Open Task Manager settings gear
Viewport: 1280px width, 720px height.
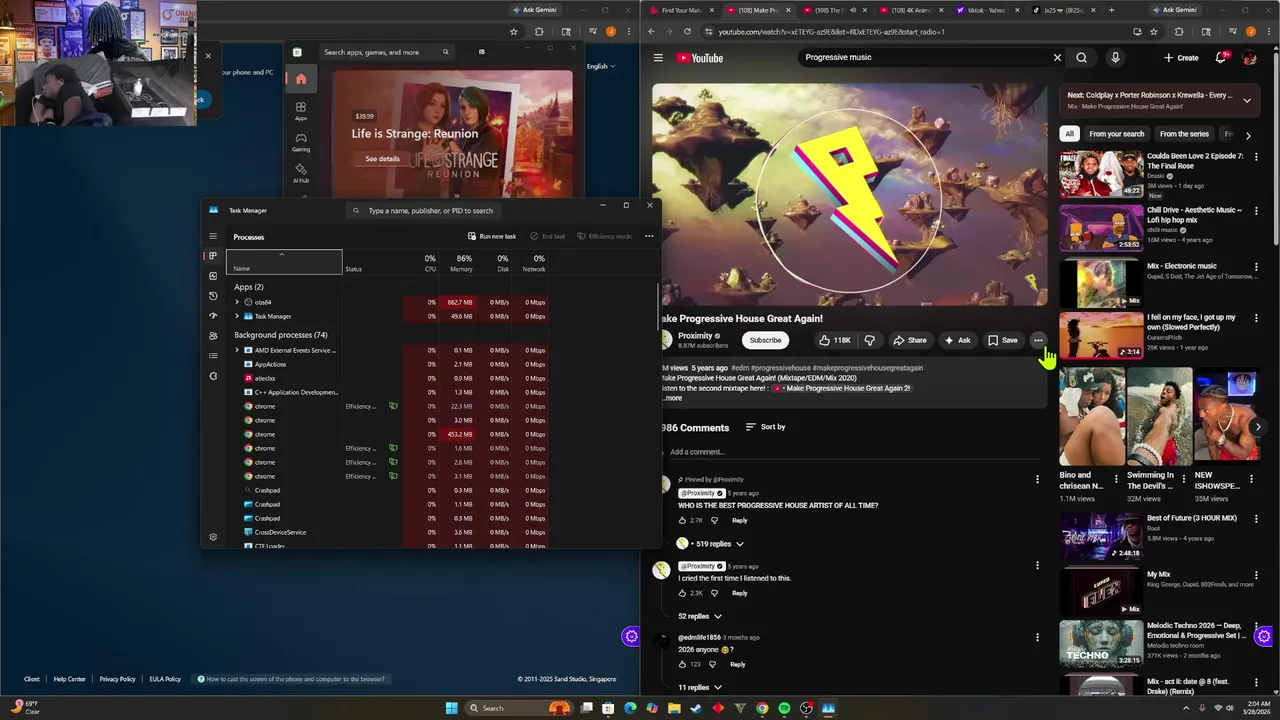[x=213, y=537]
